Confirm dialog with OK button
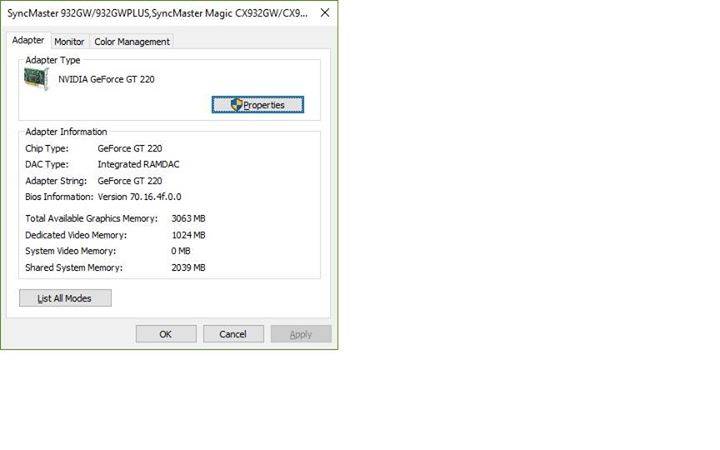The width and height of the screenshot is (720, 450). click(x=166, y=334)
